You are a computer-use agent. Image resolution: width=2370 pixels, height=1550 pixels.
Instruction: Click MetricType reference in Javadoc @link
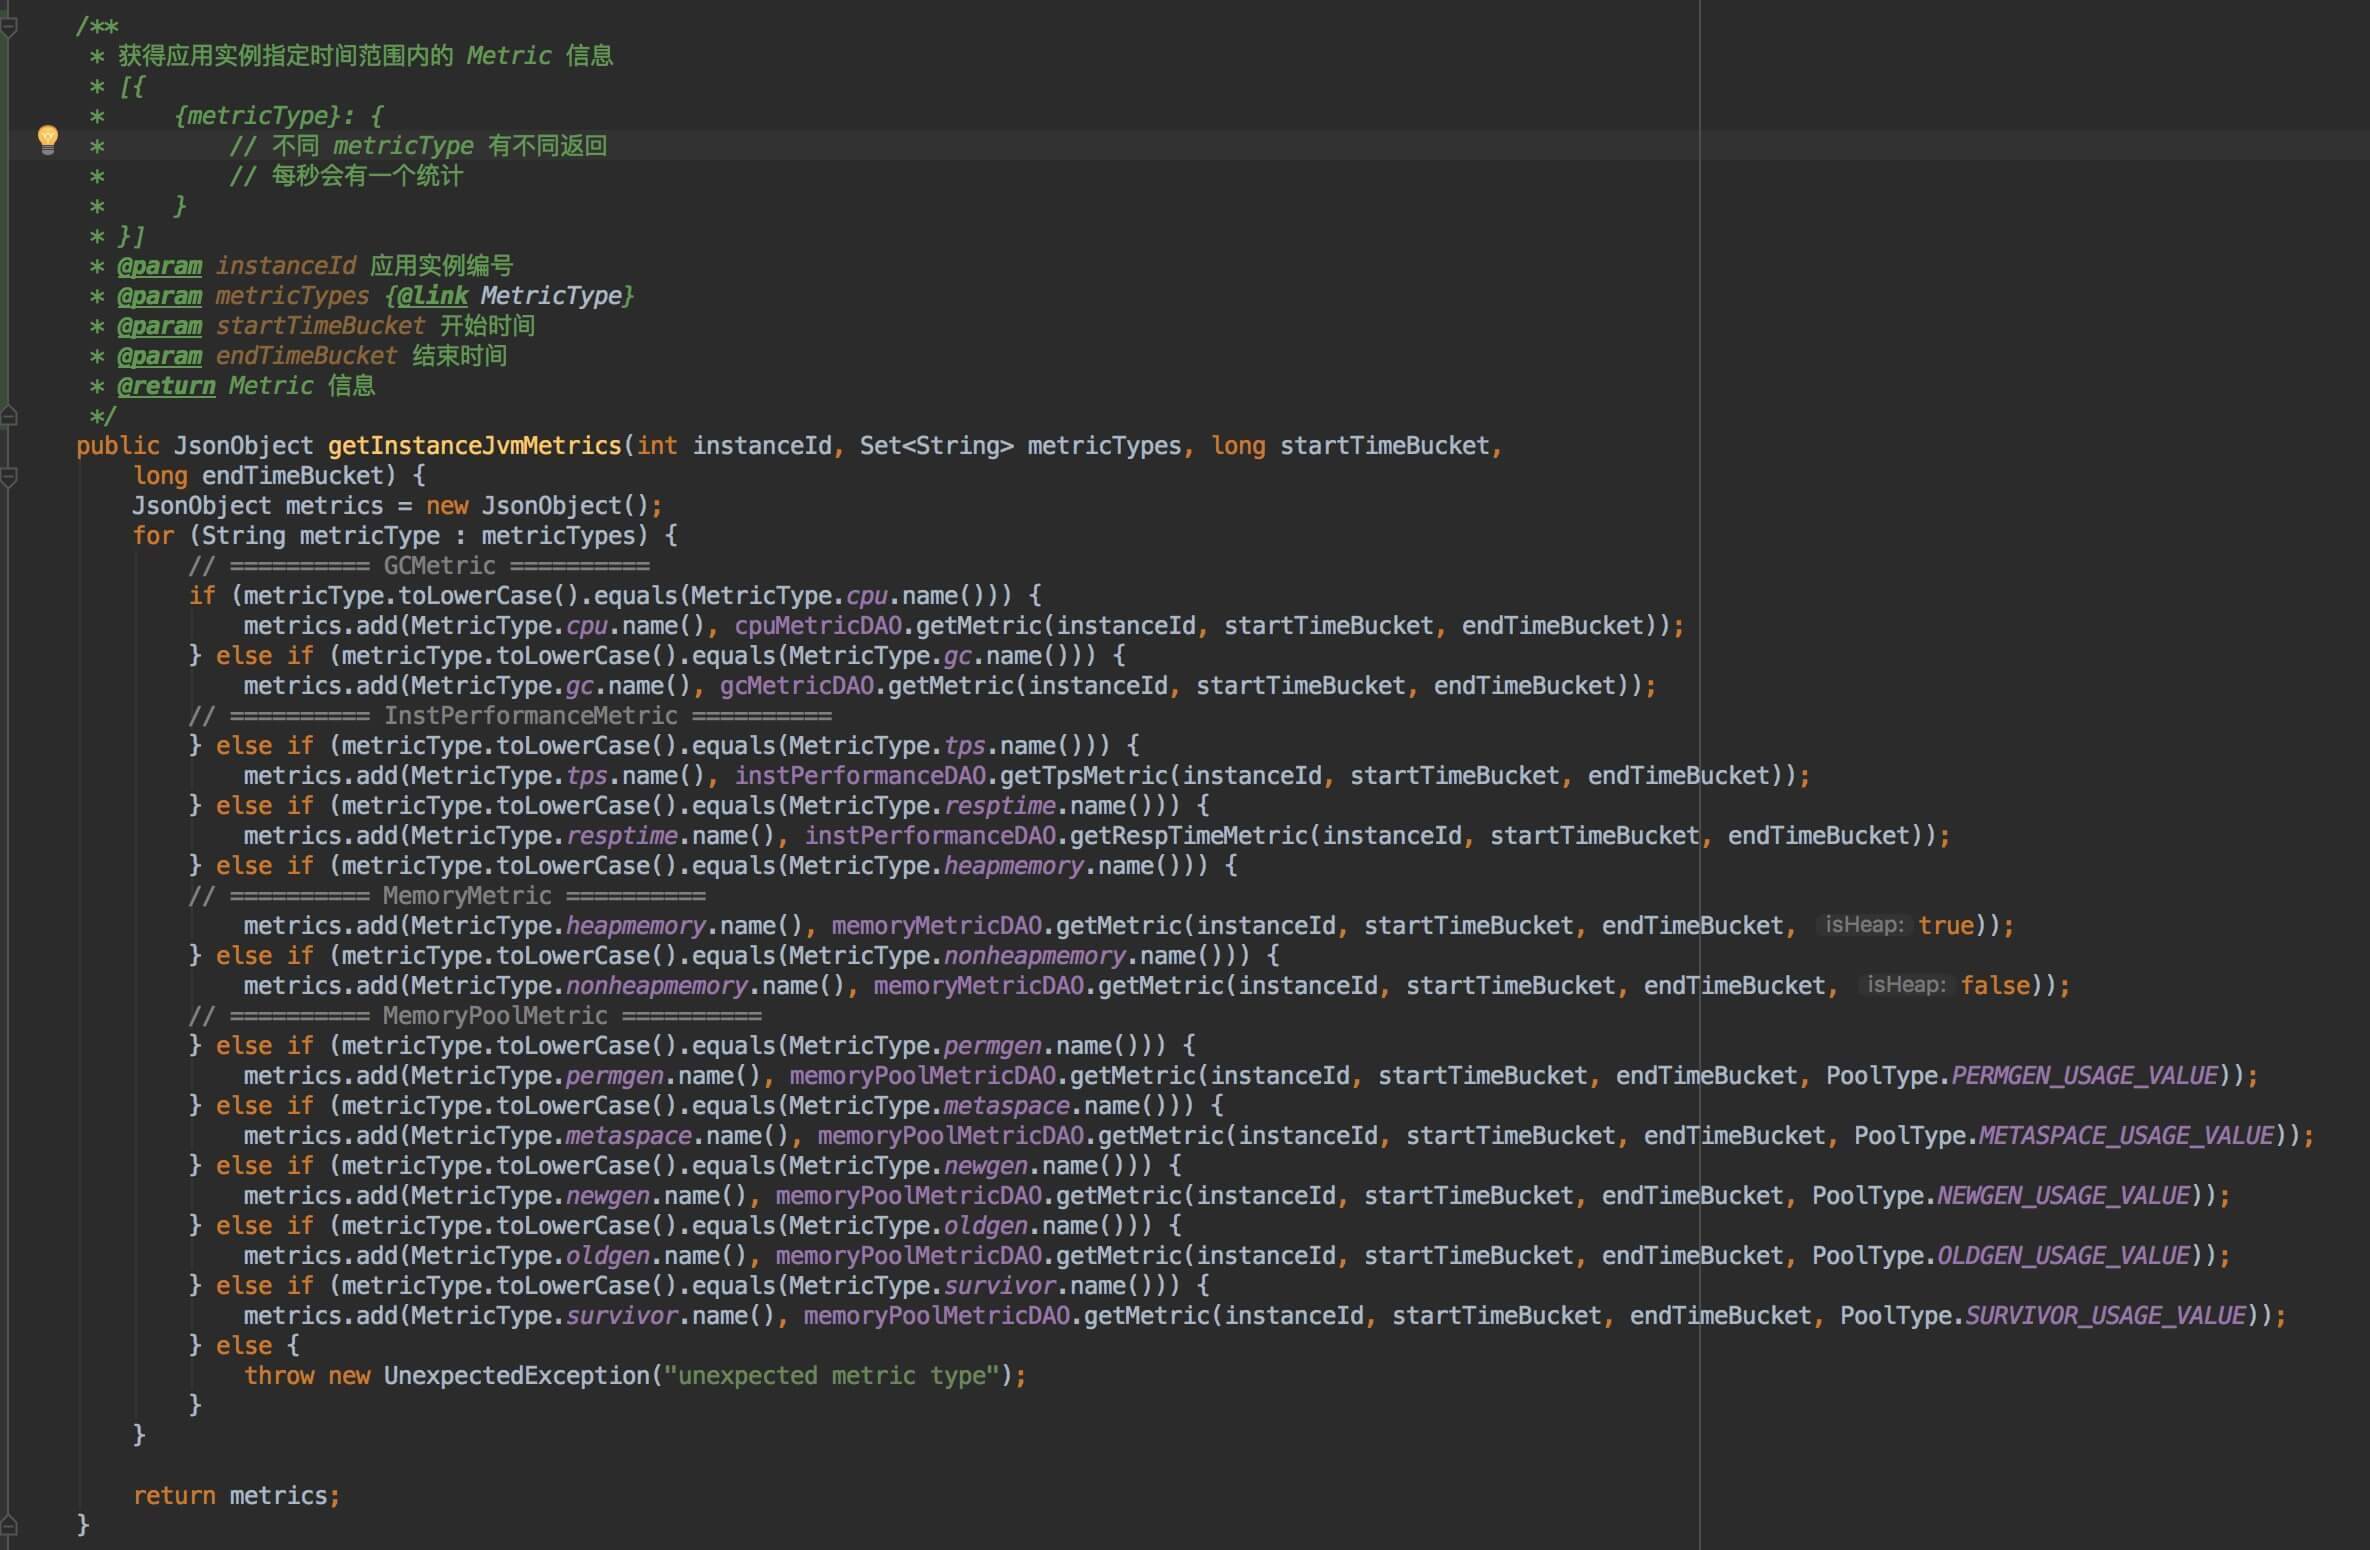point(551,296)
